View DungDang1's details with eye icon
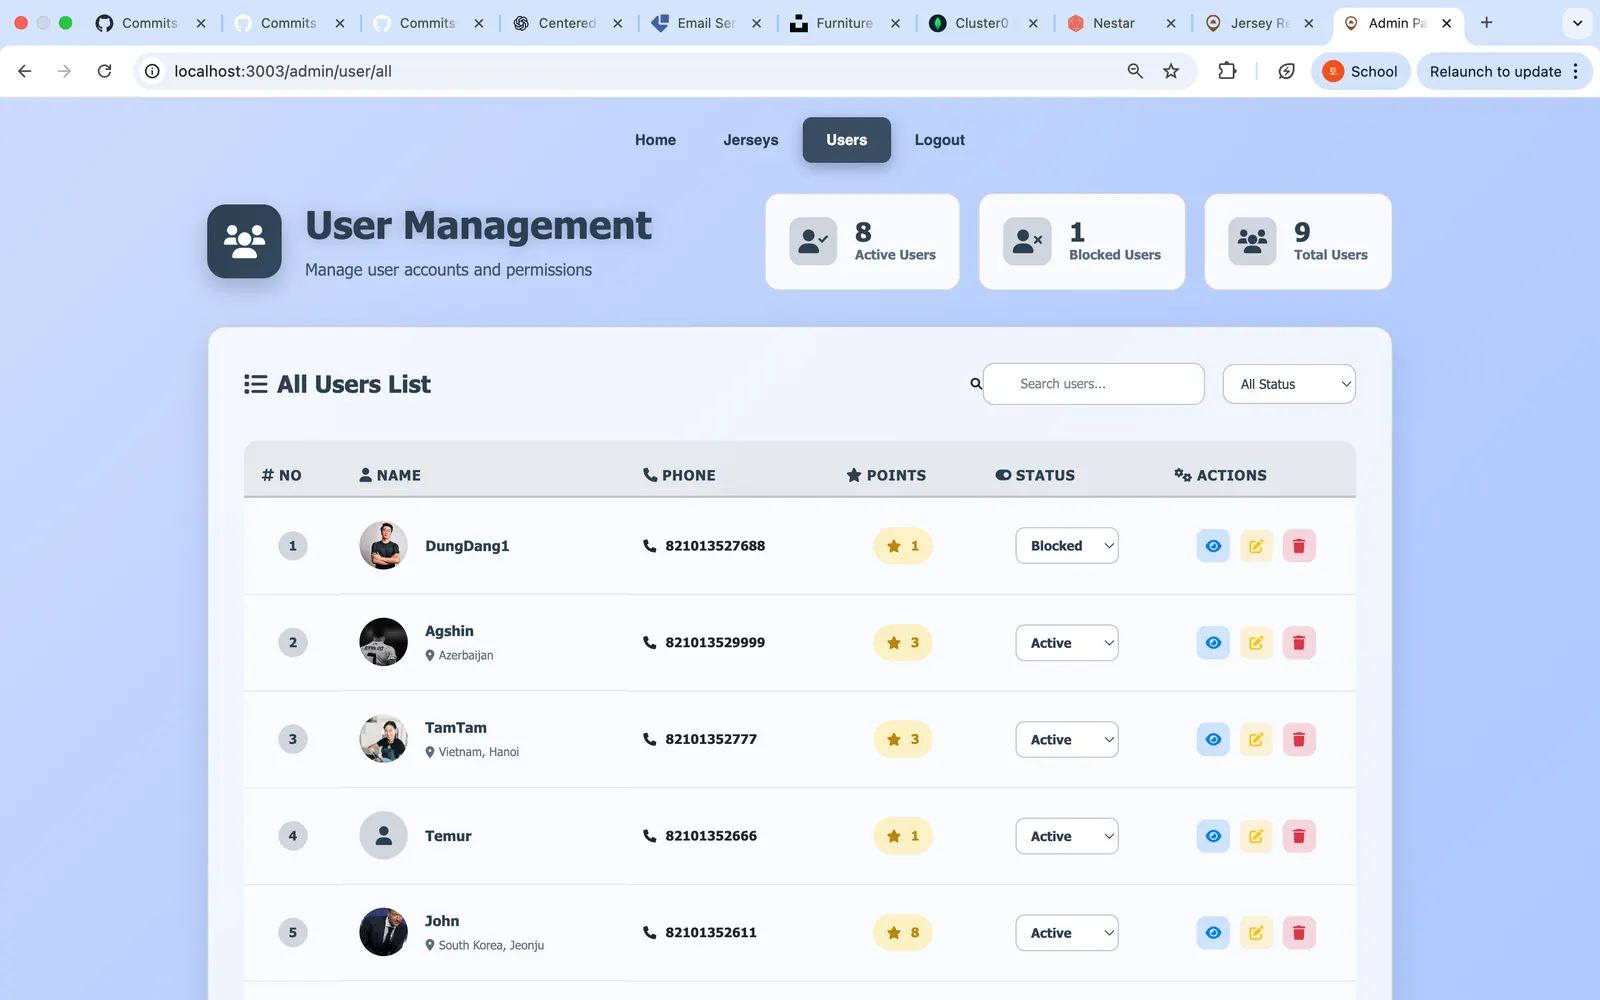The height and width of the screenshot is (1000, 1600). tap(1213, 546)
